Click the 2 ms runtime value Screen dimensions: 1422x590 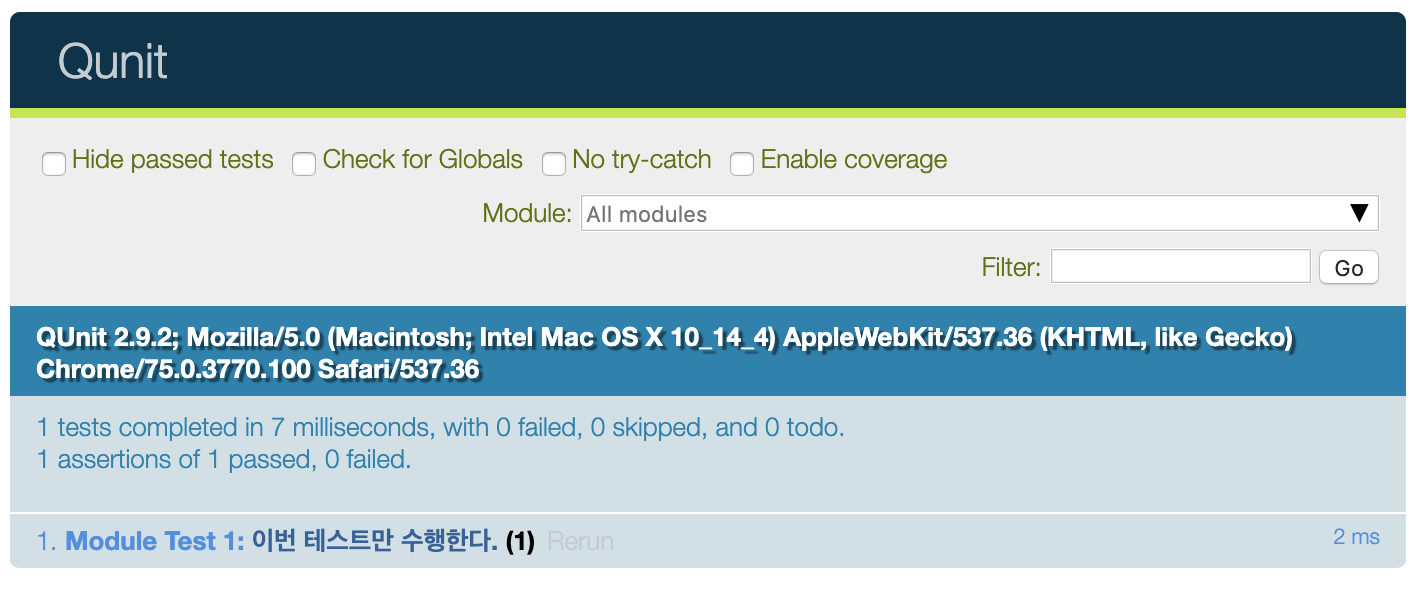pos(1356,537)
